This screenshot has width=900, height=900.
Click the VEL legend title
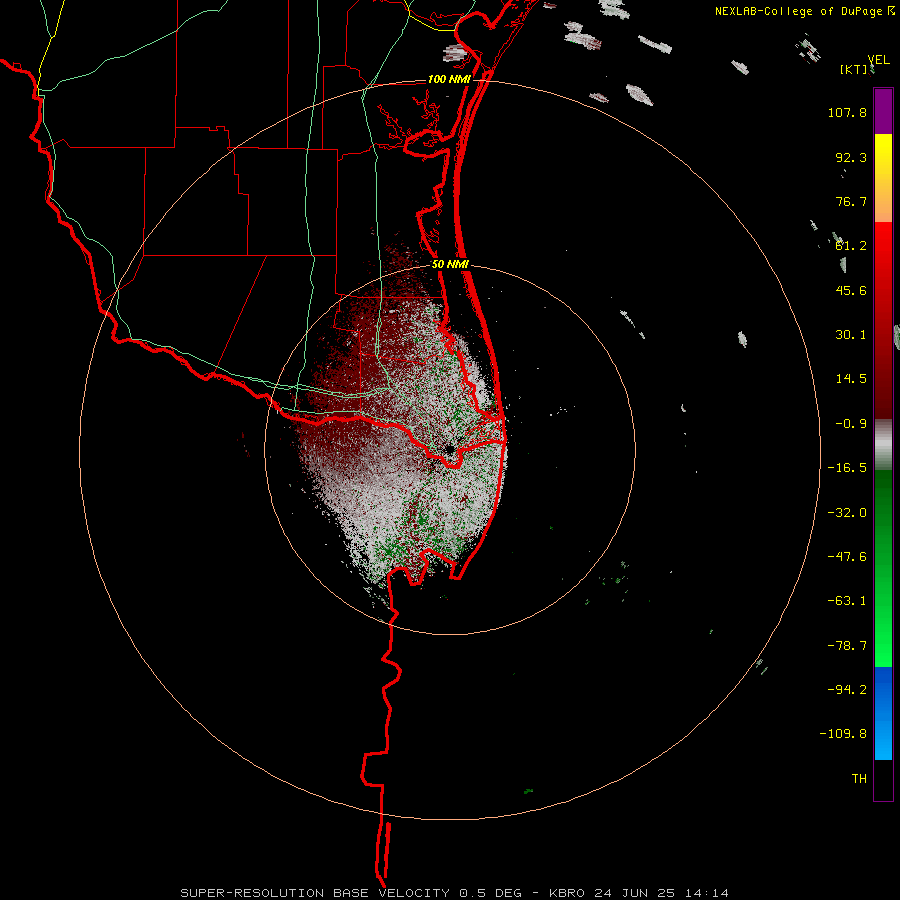tap(878, 60)
